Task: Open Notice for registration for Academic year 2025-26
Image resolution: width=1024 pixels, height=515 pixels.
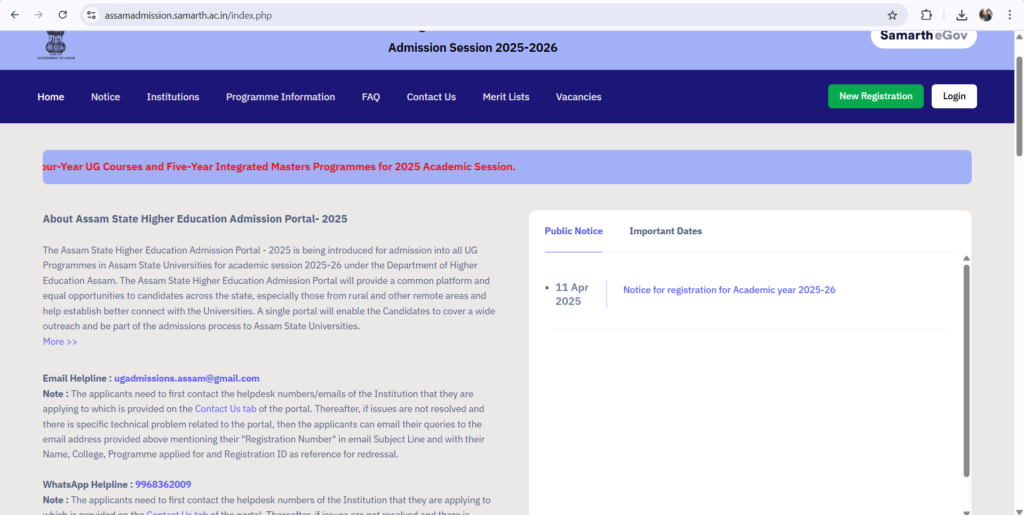Action: [x=729, y=290]
